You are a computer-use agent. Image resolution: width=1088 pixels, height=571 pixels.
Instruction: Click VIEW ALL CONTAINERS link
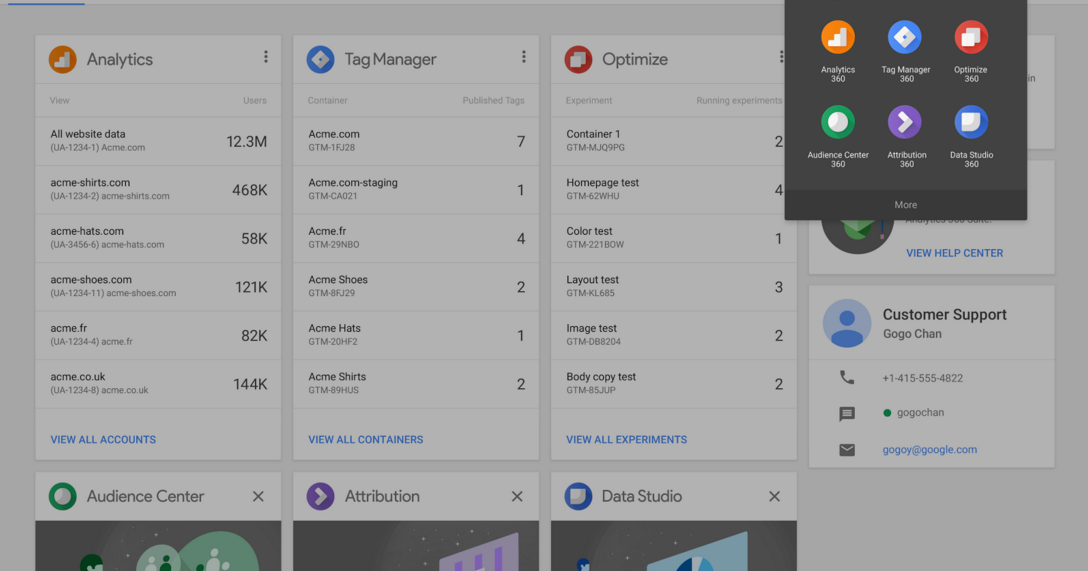click(x=366, y=439)
